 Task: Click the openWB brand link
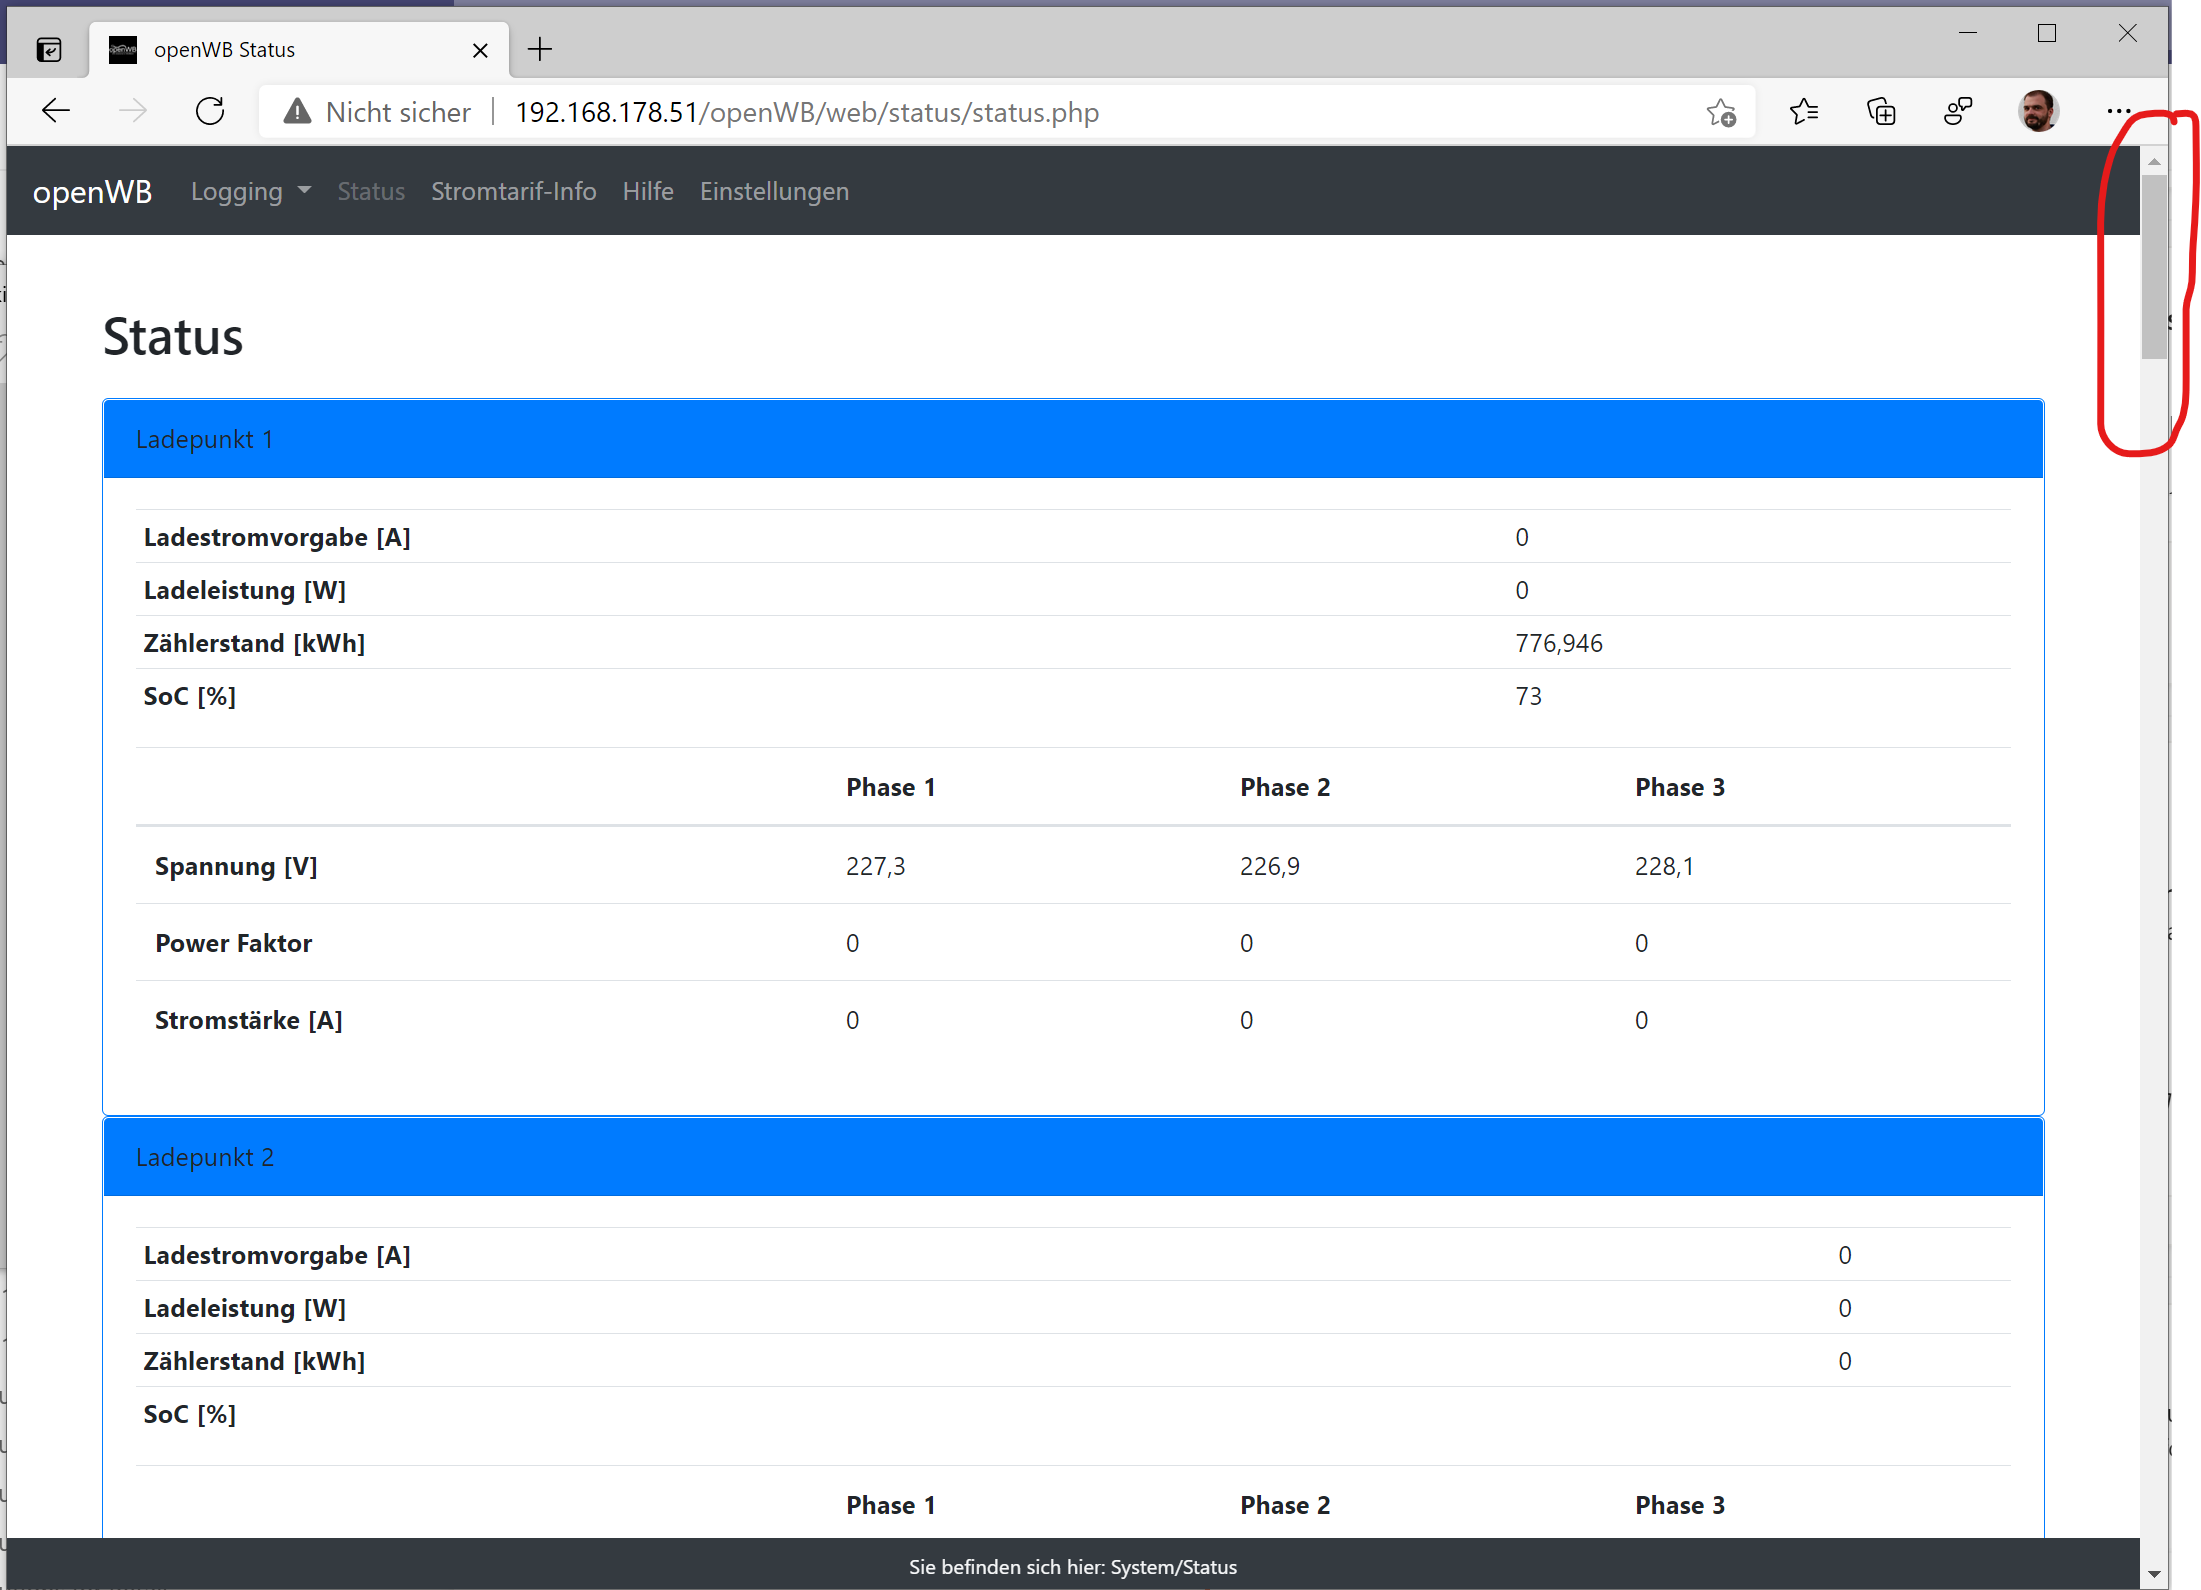92,191
